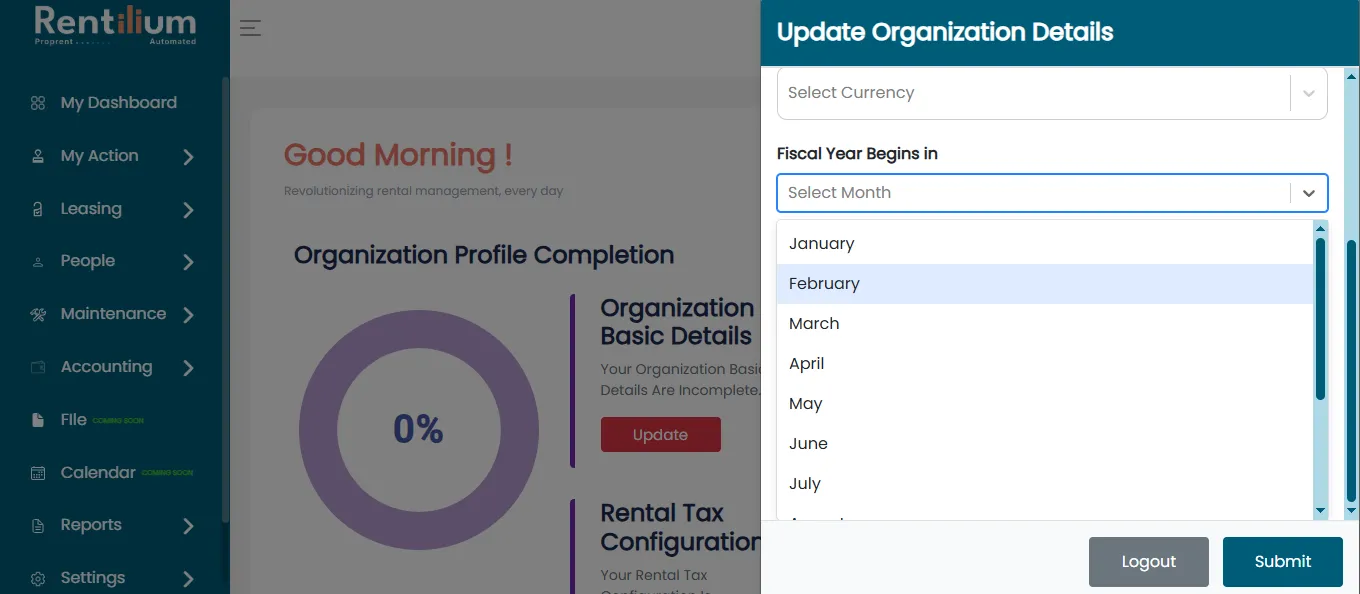Image resolution: width=1360 pixels, height=594 pixels.
Task: Expand the Reports submenu chevron
Action: [x=188, y=526]
